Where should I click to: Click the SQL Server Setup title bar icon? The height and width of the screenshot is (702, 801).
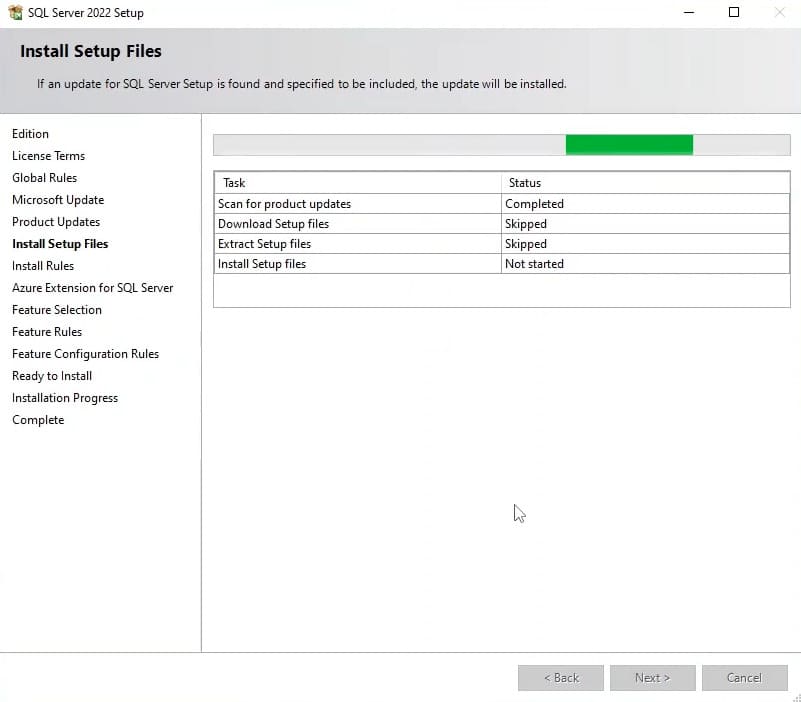point(15,13)
